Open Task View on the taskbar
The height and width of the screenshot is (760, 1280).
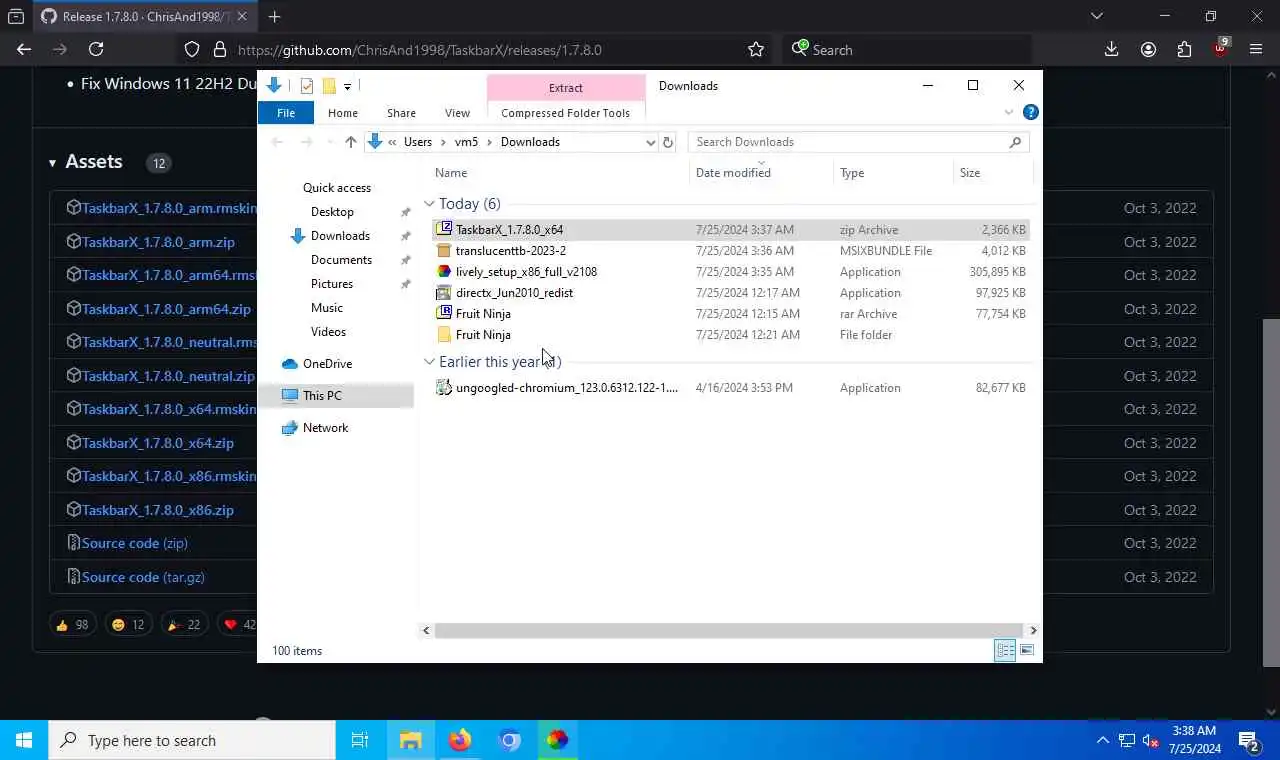(360, 740)
